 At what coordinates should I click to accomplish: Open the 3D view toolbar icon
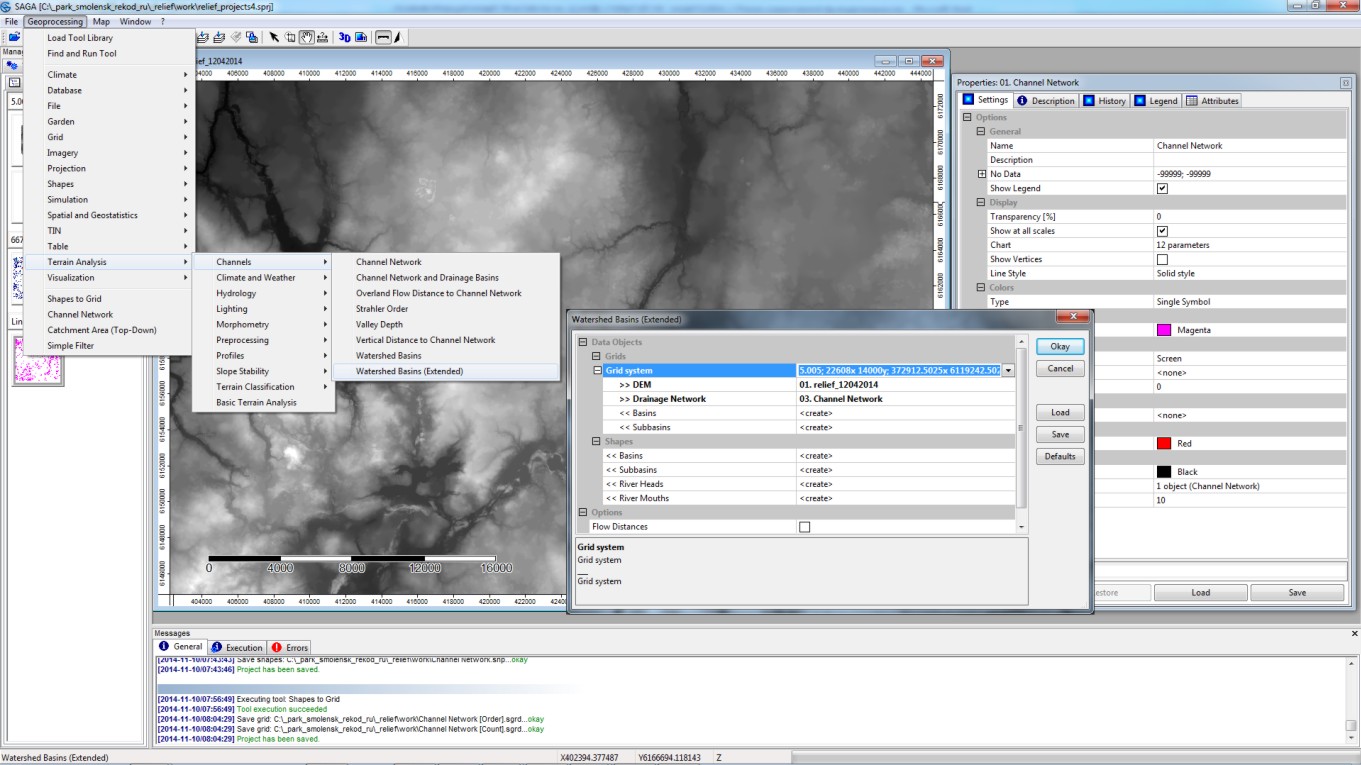344,38
